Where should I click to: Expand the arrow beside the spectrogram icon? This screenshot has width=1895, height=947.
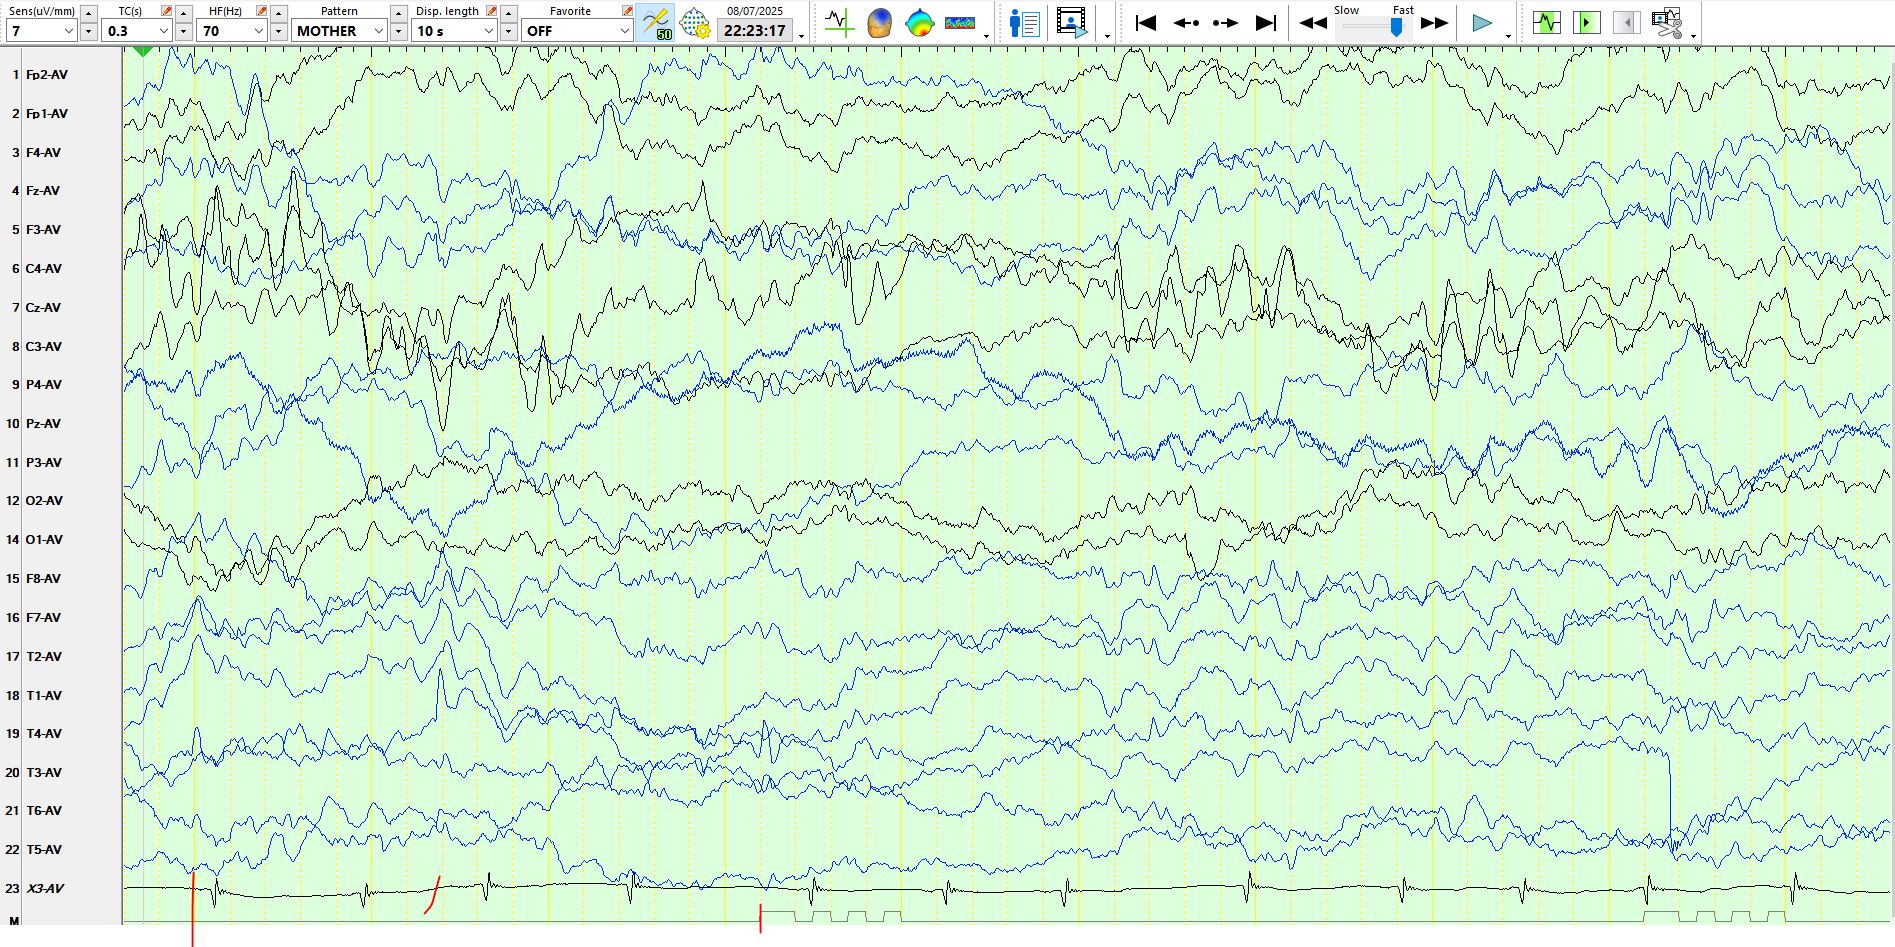(x=987, y=36)
